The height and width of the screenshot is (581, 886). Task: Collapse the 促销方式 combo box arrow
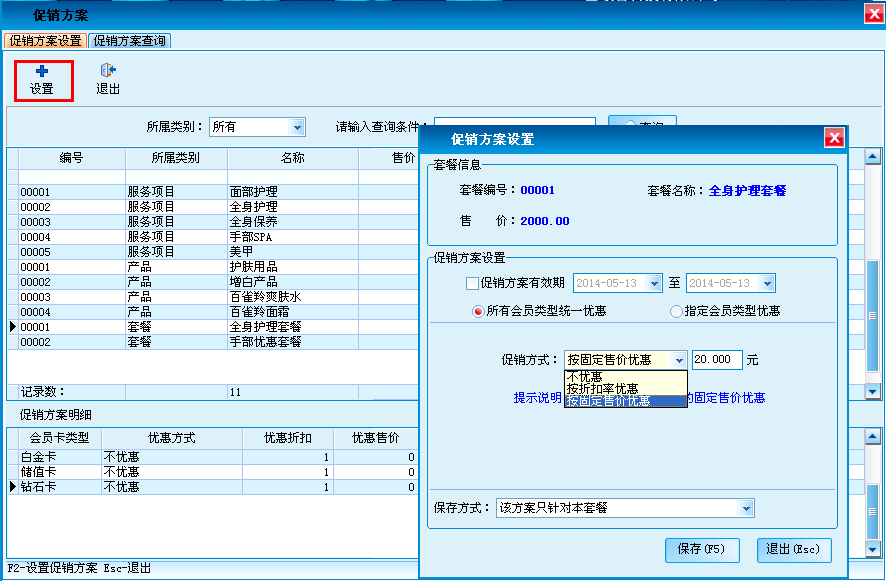(680, 360)
